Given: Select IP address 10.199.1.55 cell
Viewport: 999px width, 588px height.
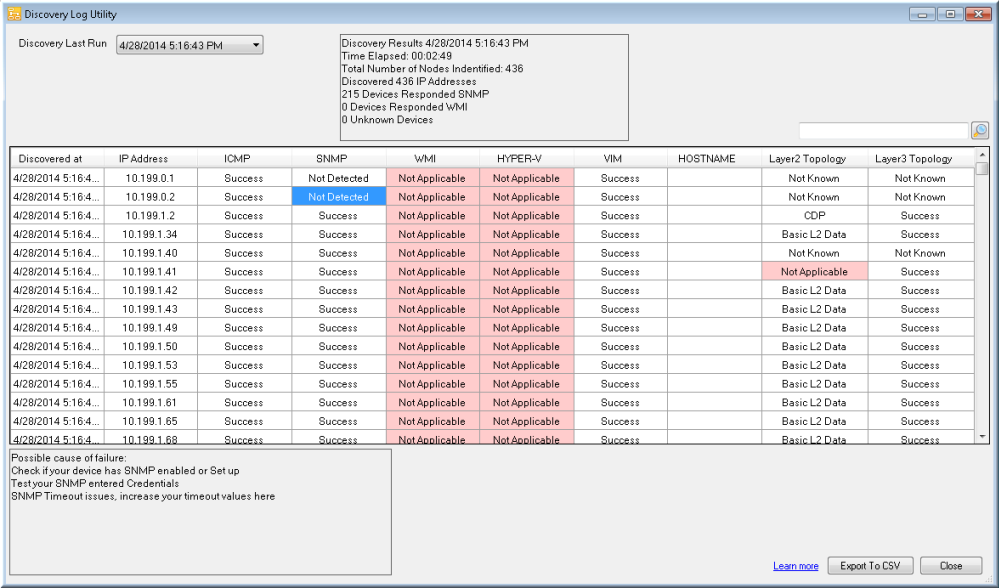Looking at the screenshot, I should pyautogui.click(x=151, y=384).
